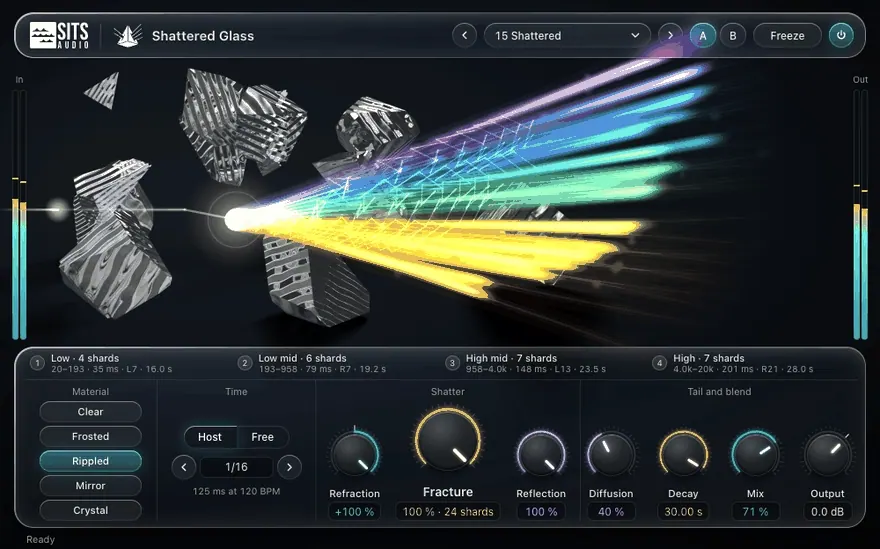Click the '125 ms at 120 BPM' readout

click(x=236, y=491)
